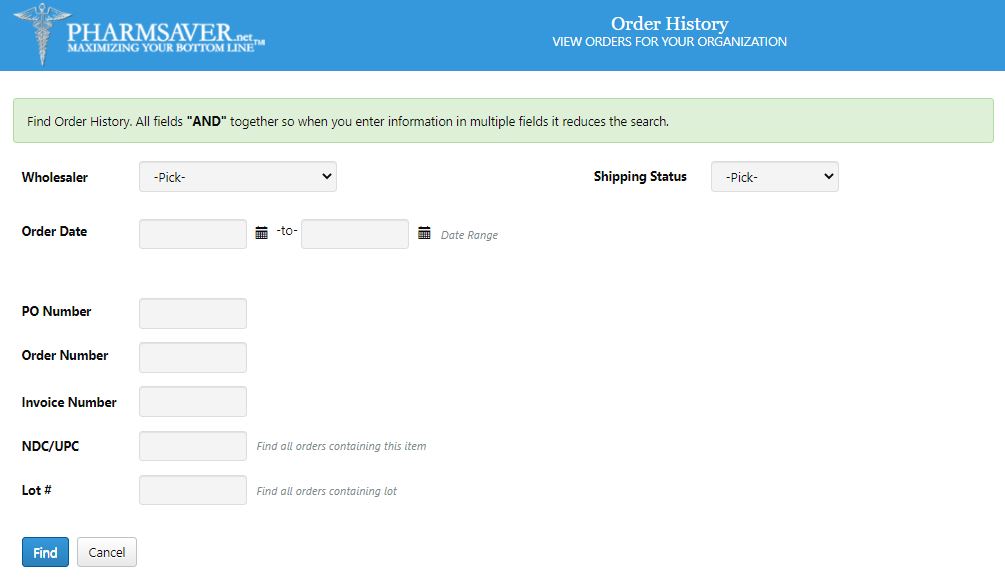
Task: Click the '-to-' separator text
Action: [x=287, y=230]
